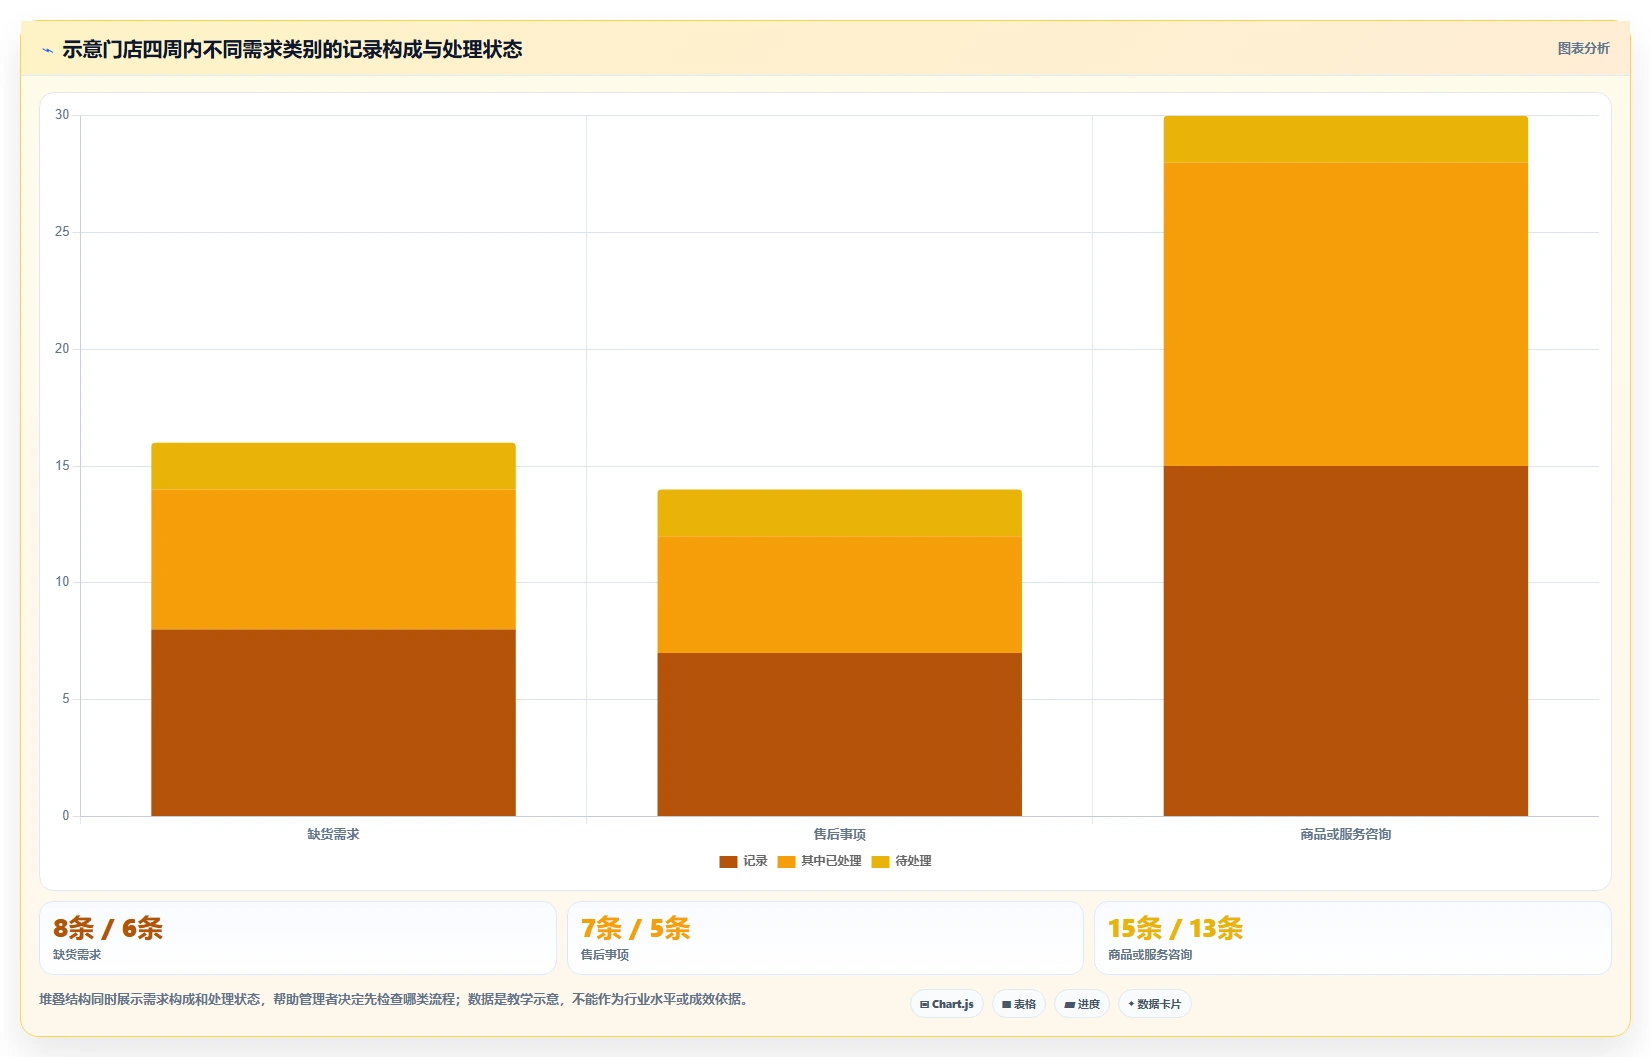This screenshot has width=1651, height=1057.
Task: Click the 其中已处理 segment of 售后事项 bar
Action: click(839, 595)
